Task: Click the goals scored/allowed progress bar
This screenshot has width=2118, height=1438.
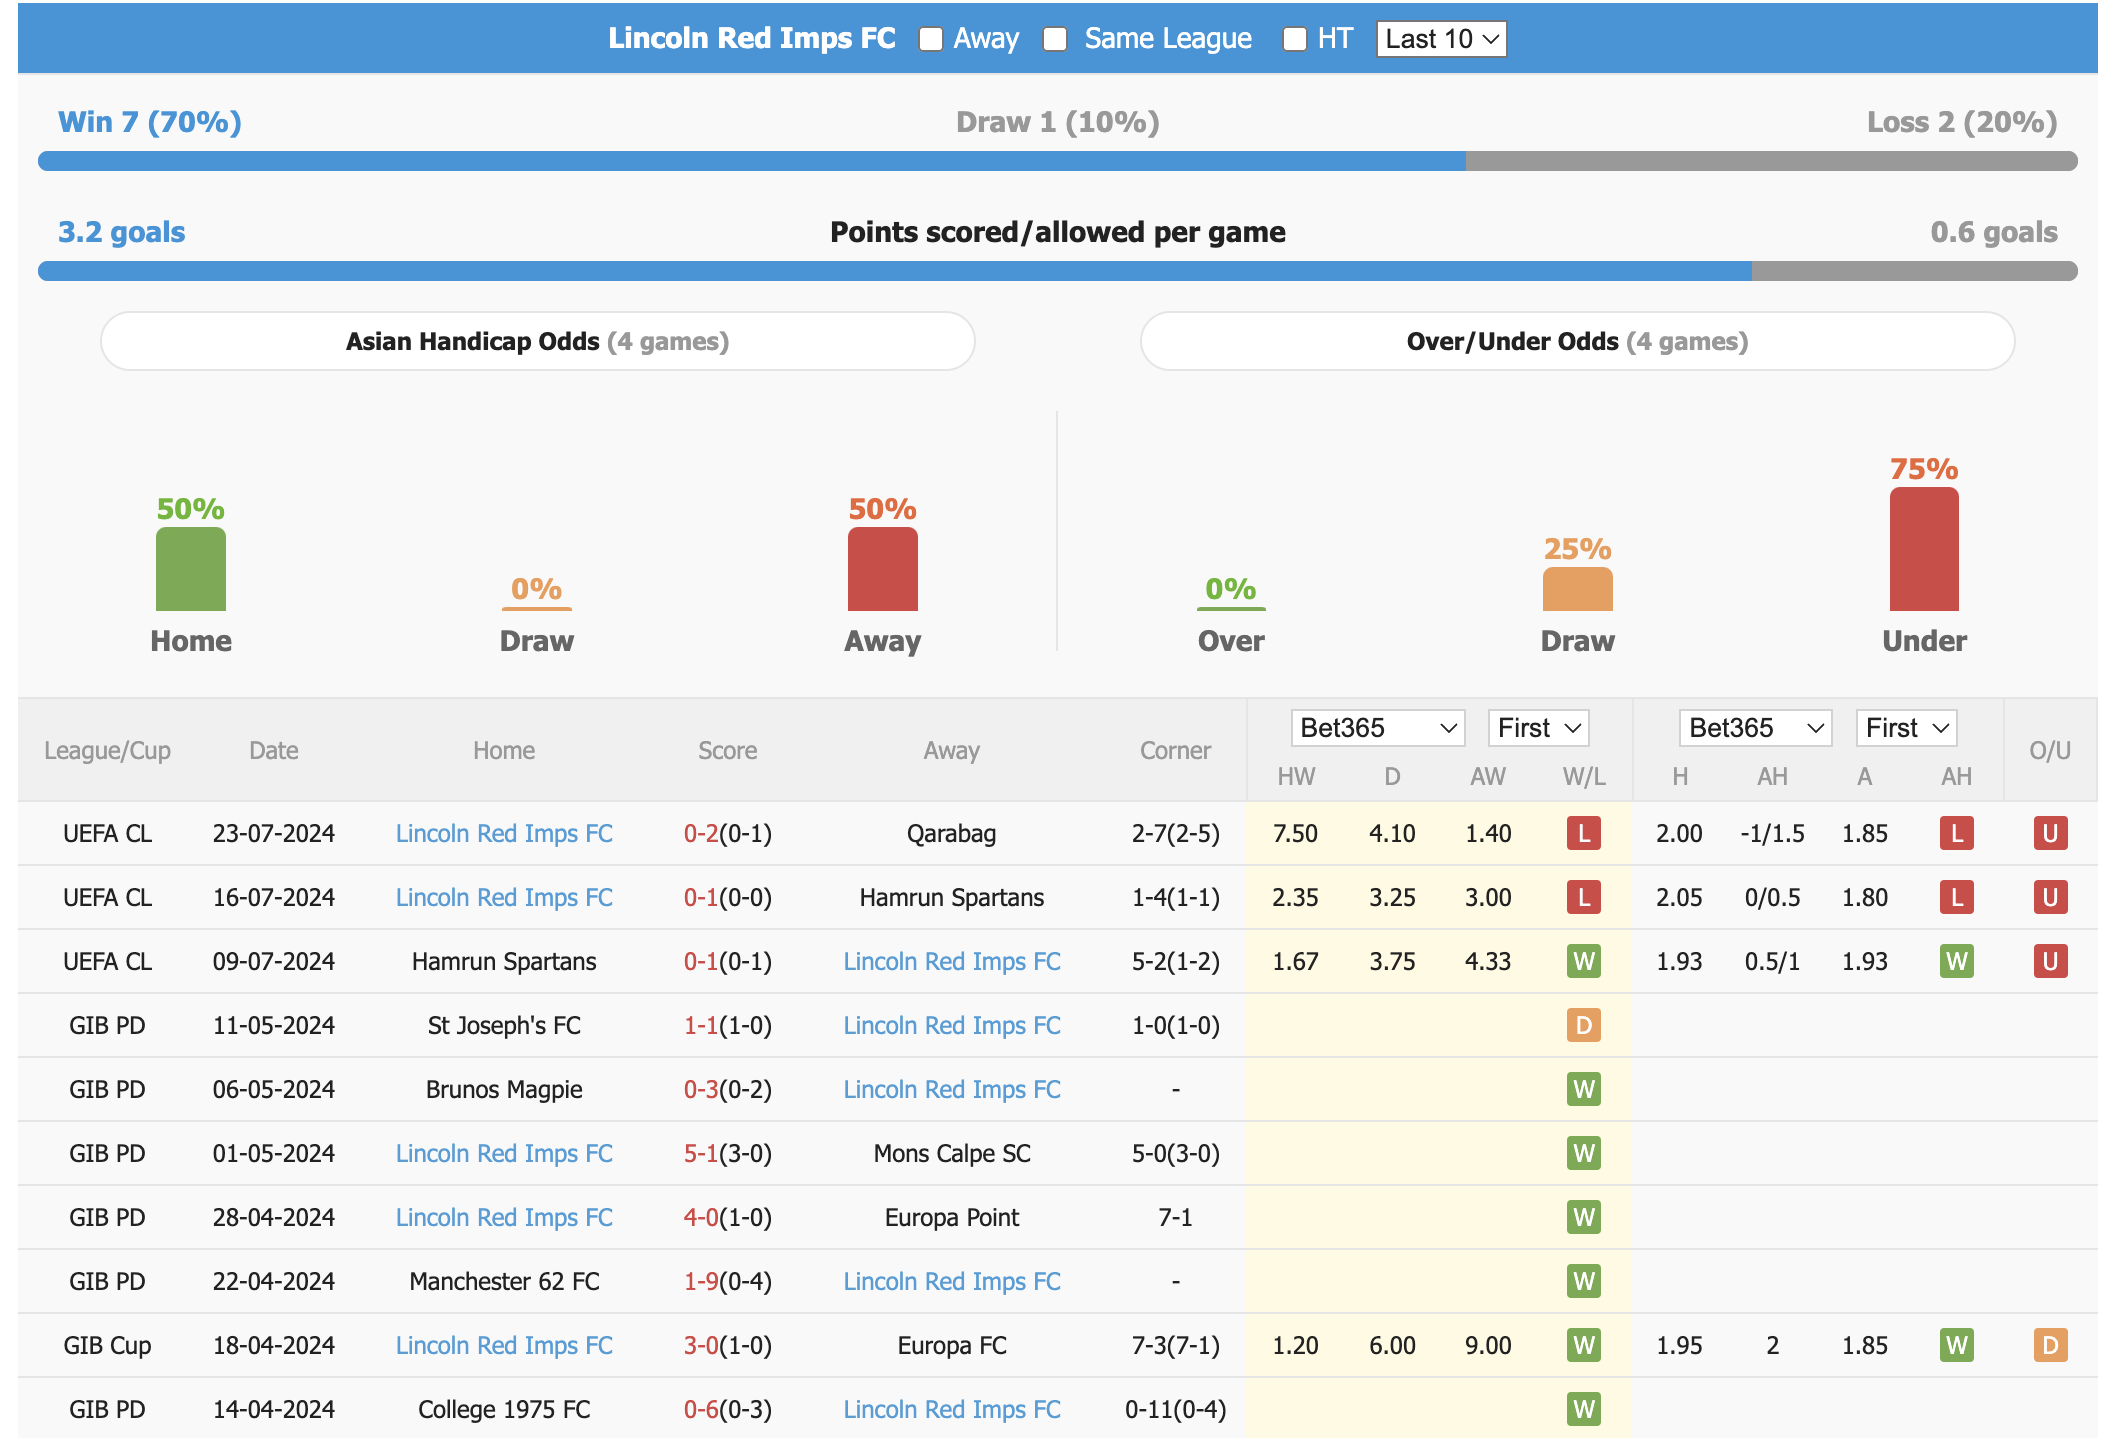Action: 1058,271
